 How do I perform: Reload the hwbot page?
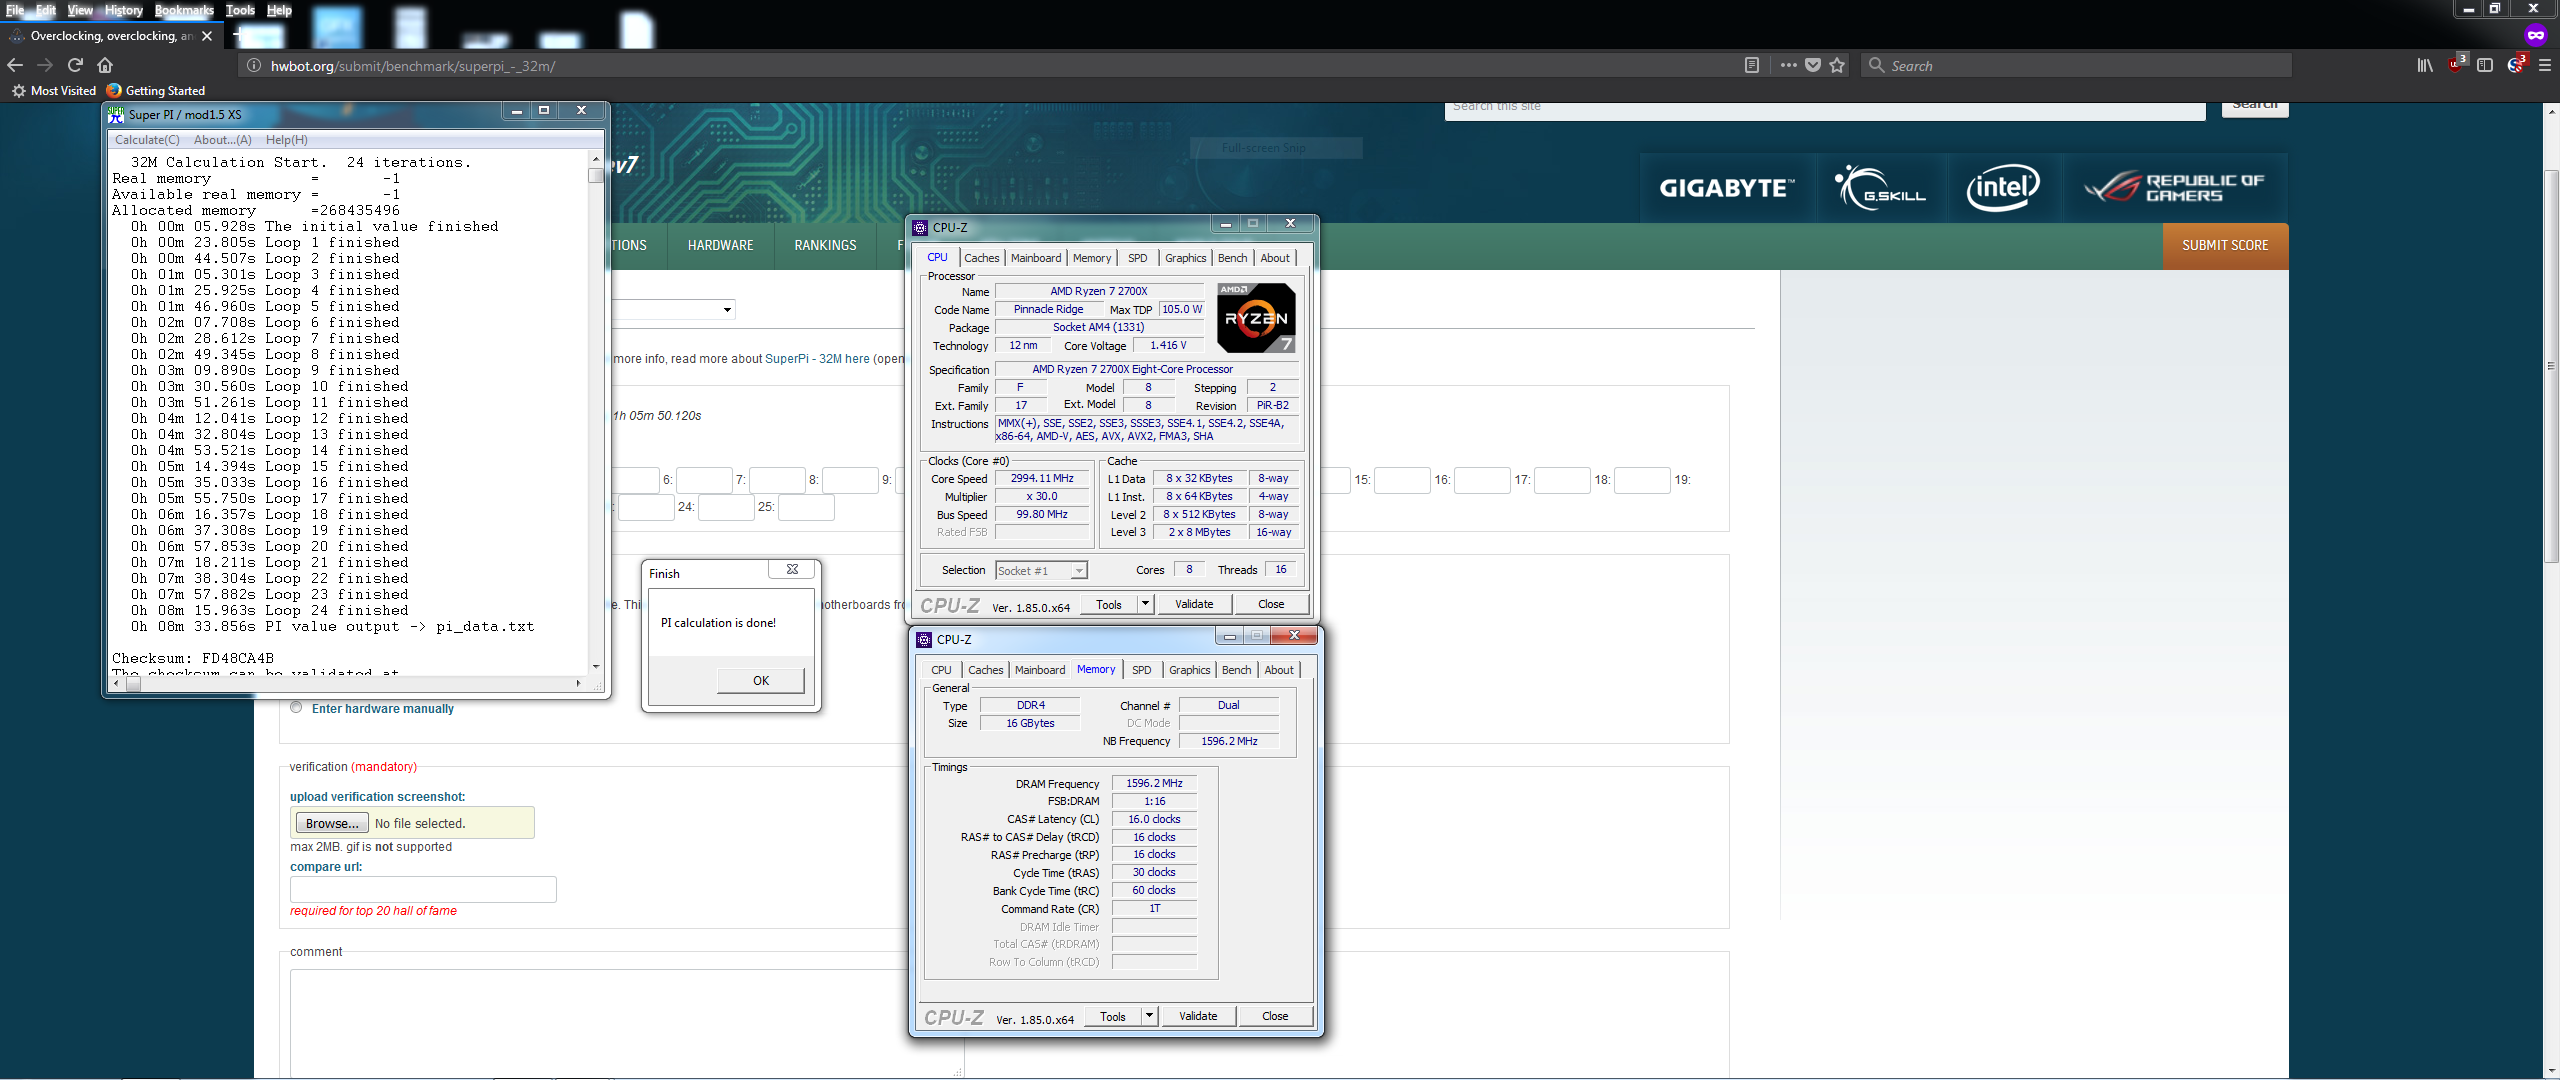(x=75, y=65)
